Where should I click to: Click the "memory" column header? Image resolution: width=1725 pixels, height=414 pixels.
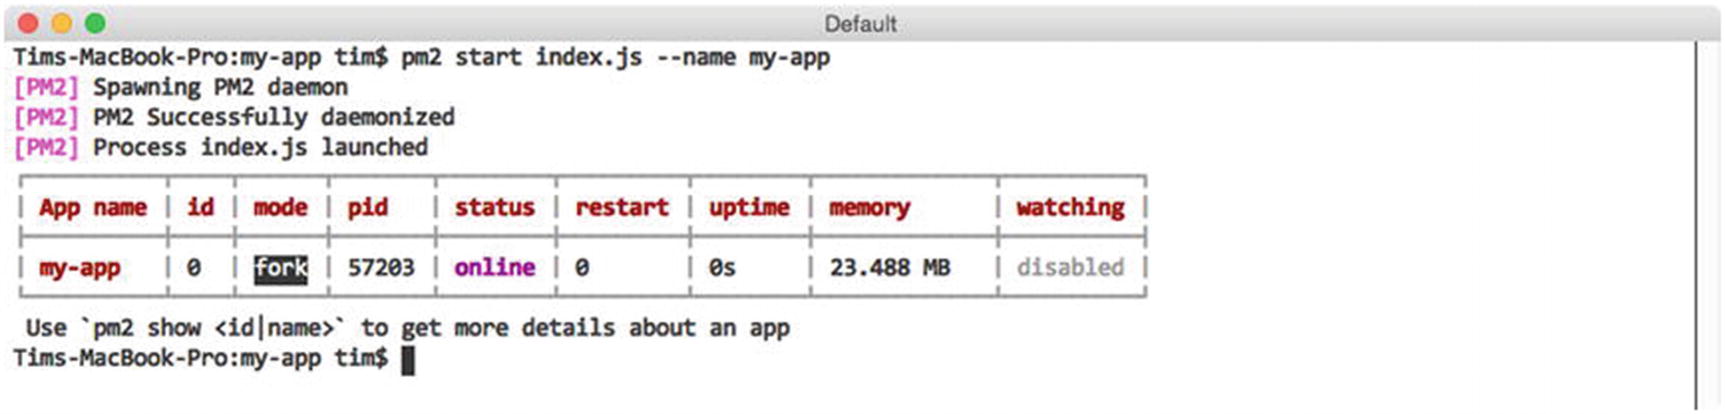pyautogui.click(x=869, y=208)
